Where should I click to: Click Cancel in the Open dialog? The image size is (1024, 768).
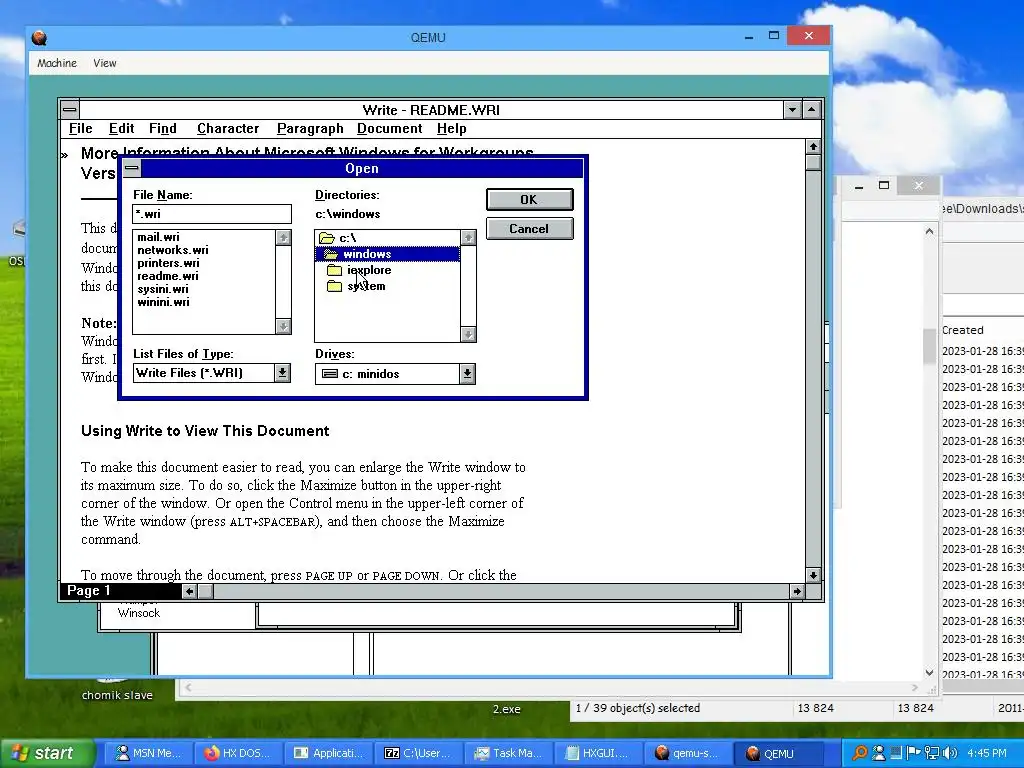pyautogui.click(x=530, y=229)
